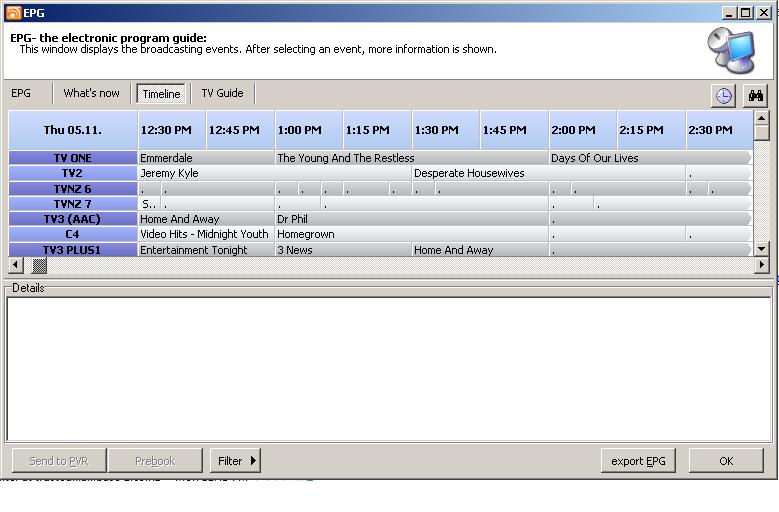
Task: Select the 3 News event
Action: point(343,250)
